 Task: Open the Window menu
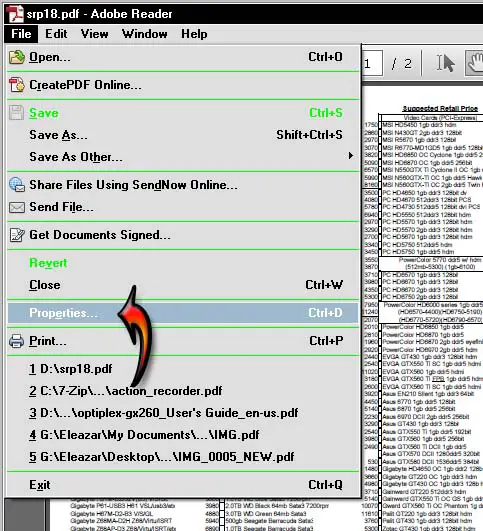point(145,34)
